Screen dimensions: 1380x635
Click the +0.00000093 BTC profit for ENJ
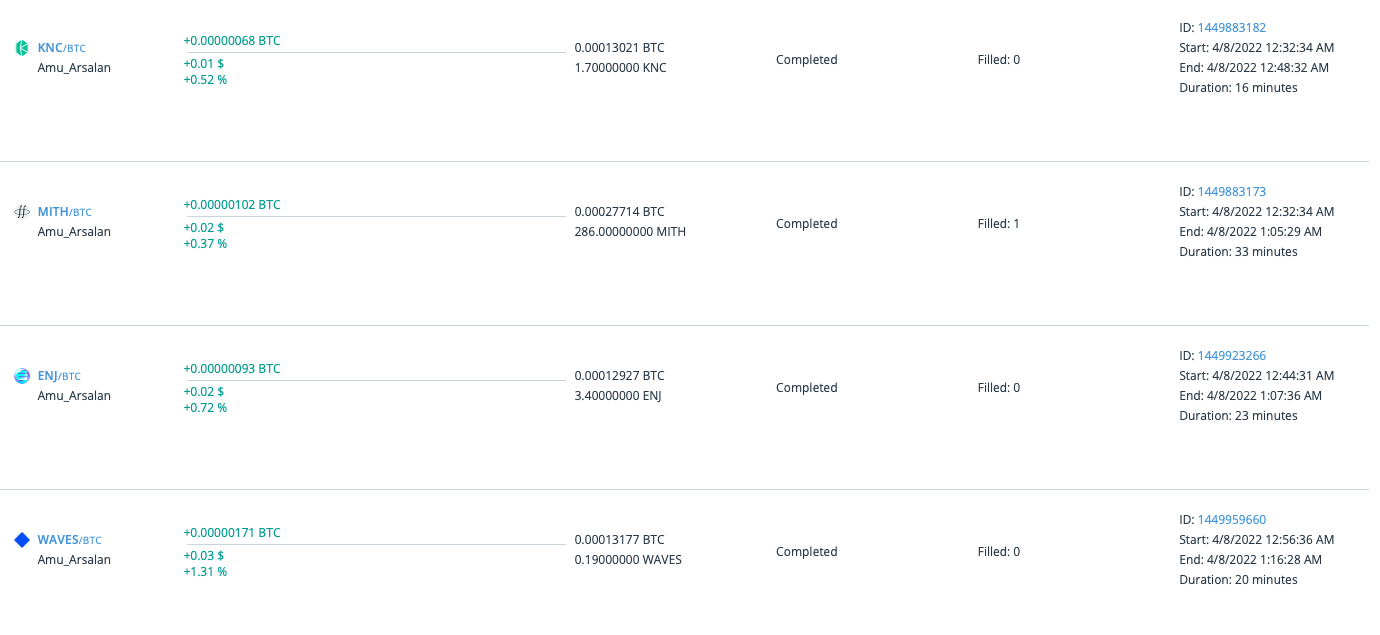tap(232, 369)
